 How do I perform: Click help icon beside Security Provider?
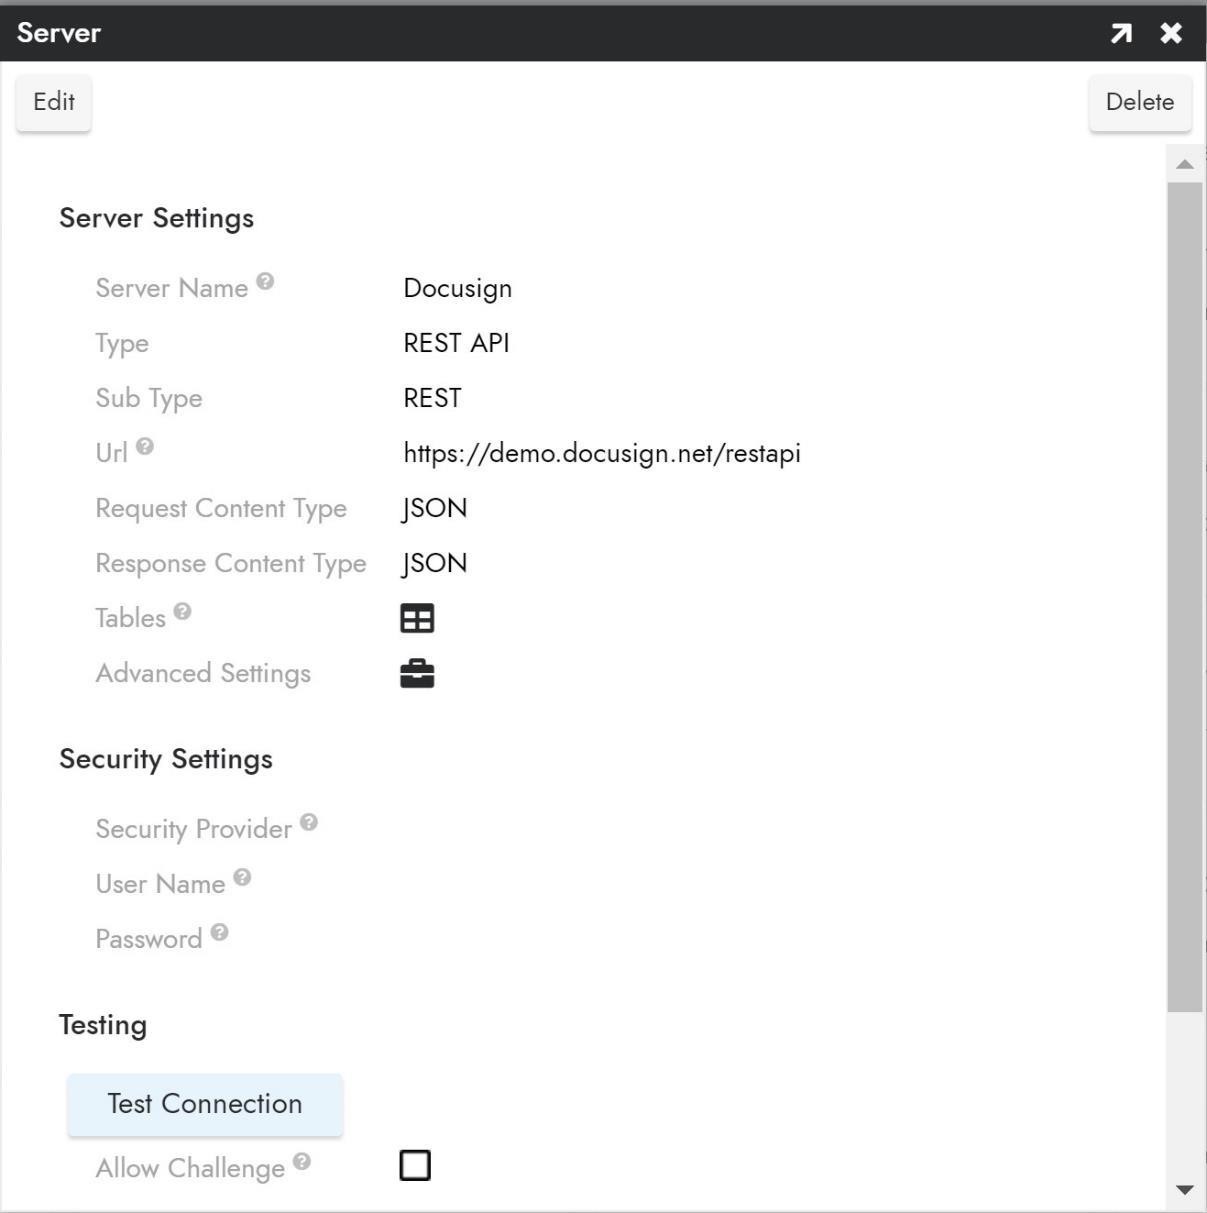click(309, 822)
